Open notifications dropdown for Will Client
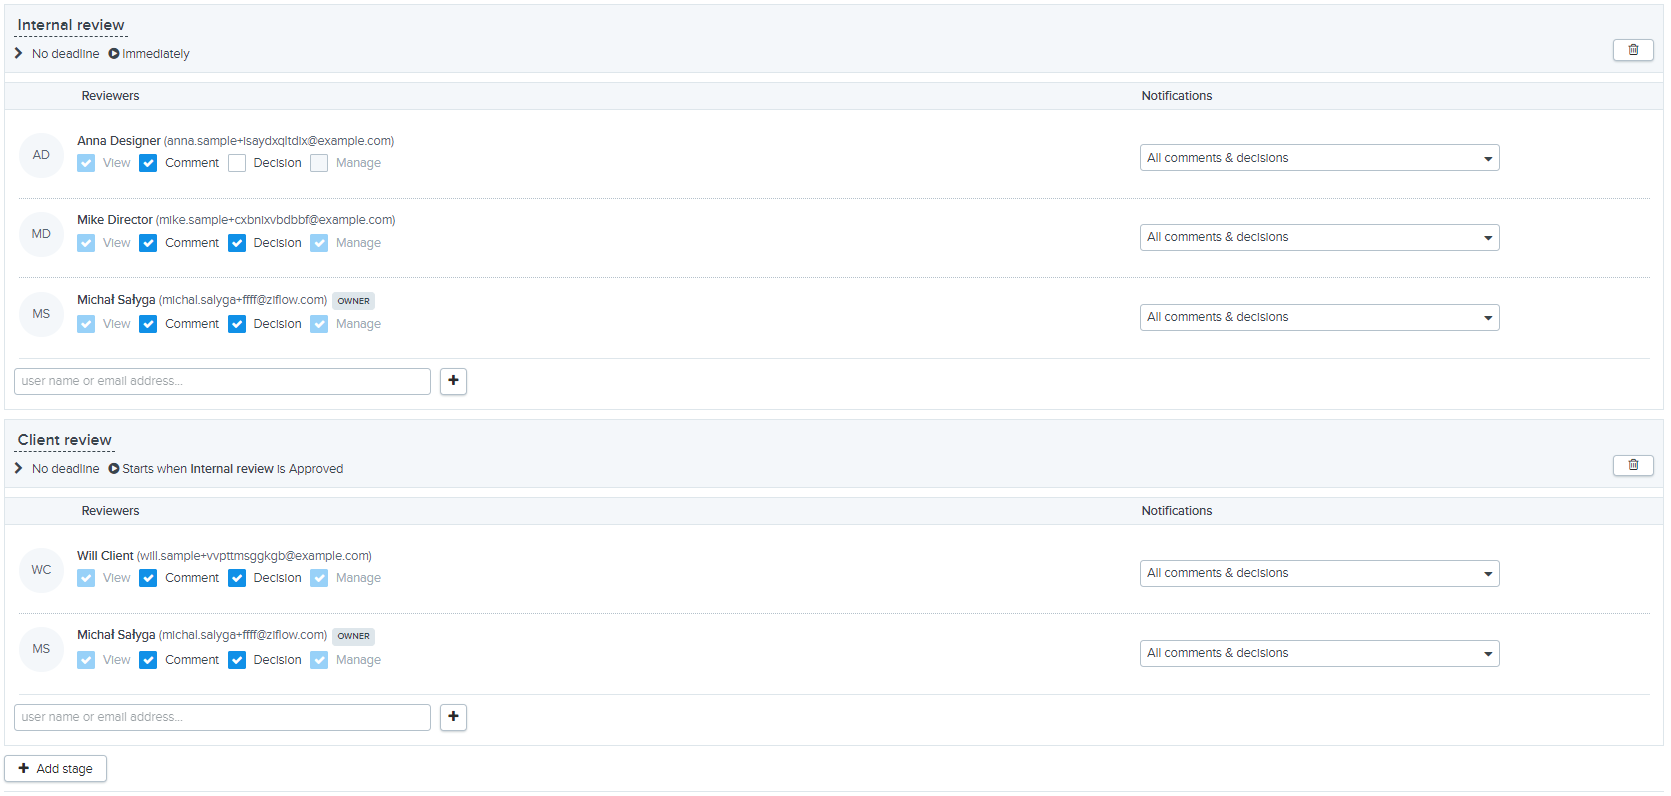 (1318, 573)
